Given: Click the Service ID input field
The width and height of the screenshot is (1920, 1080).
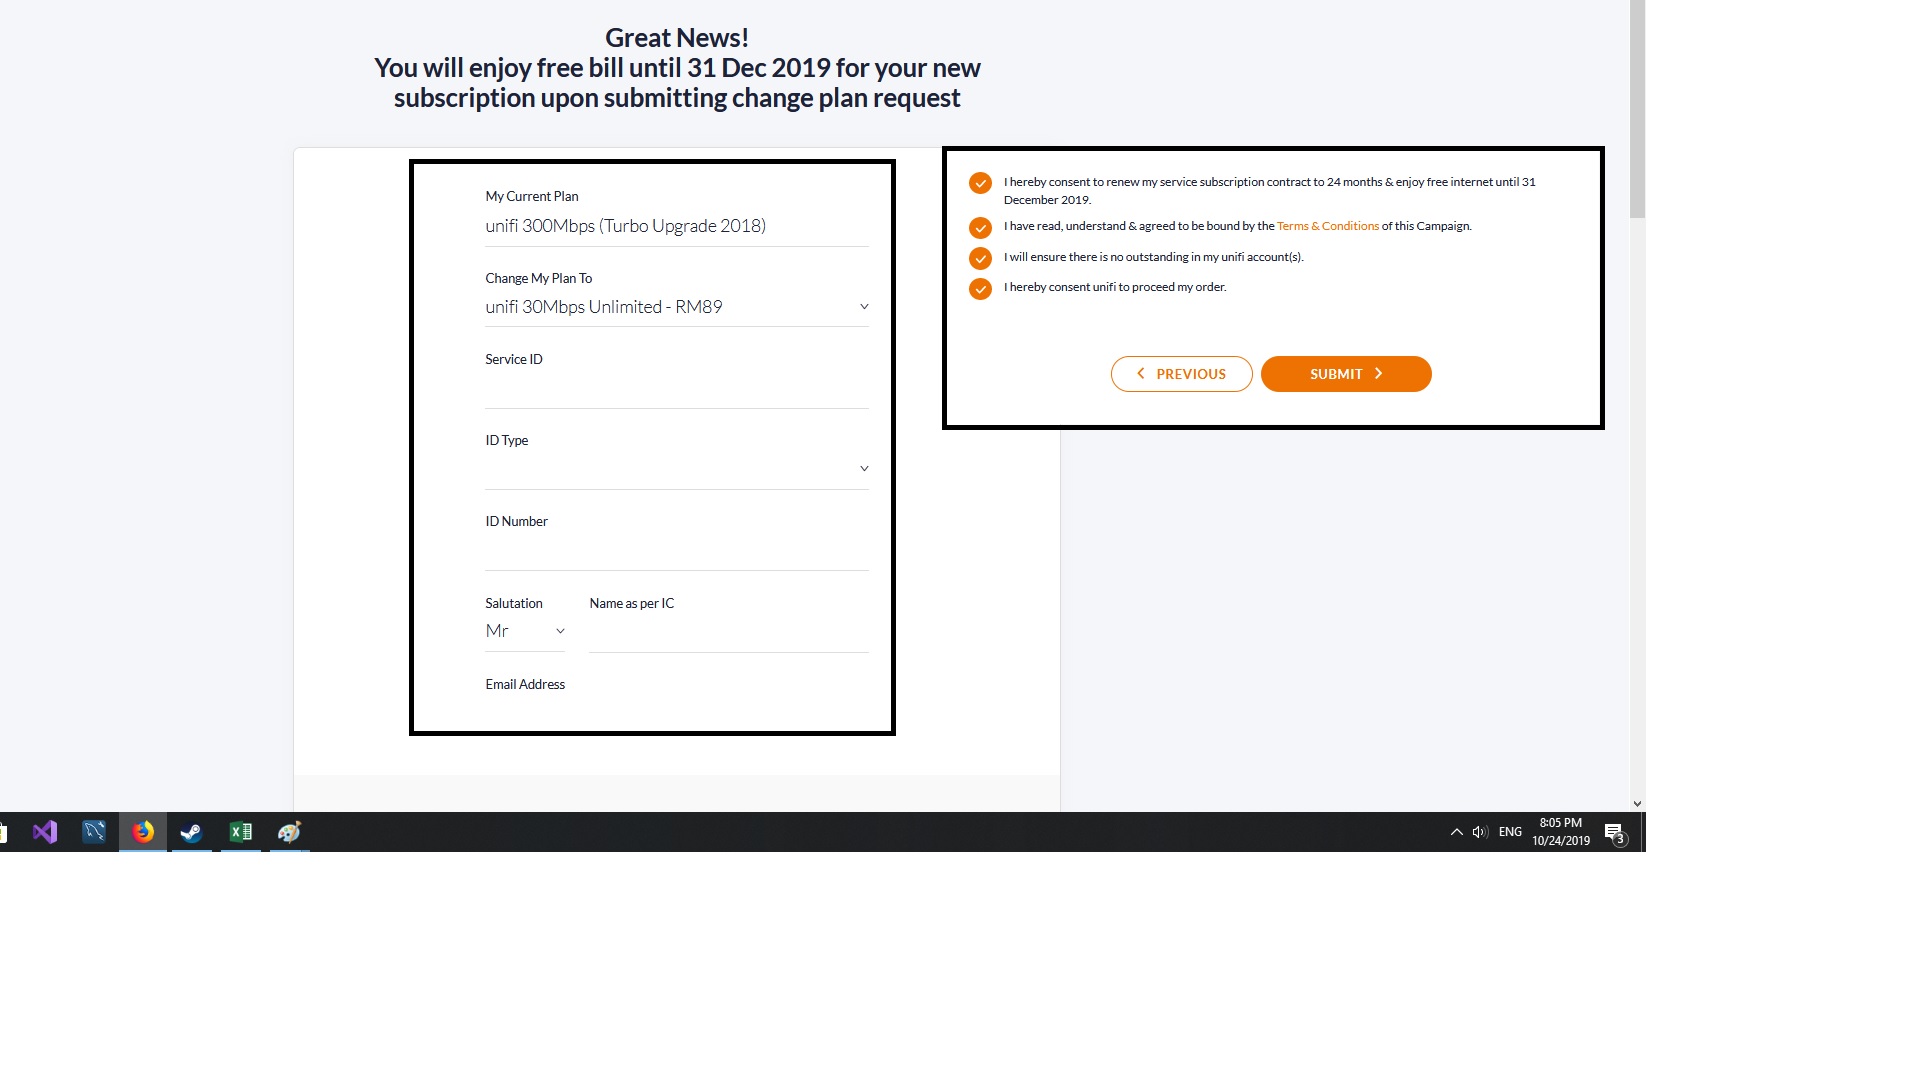Looking at the screenshot, I should (677, 389).
